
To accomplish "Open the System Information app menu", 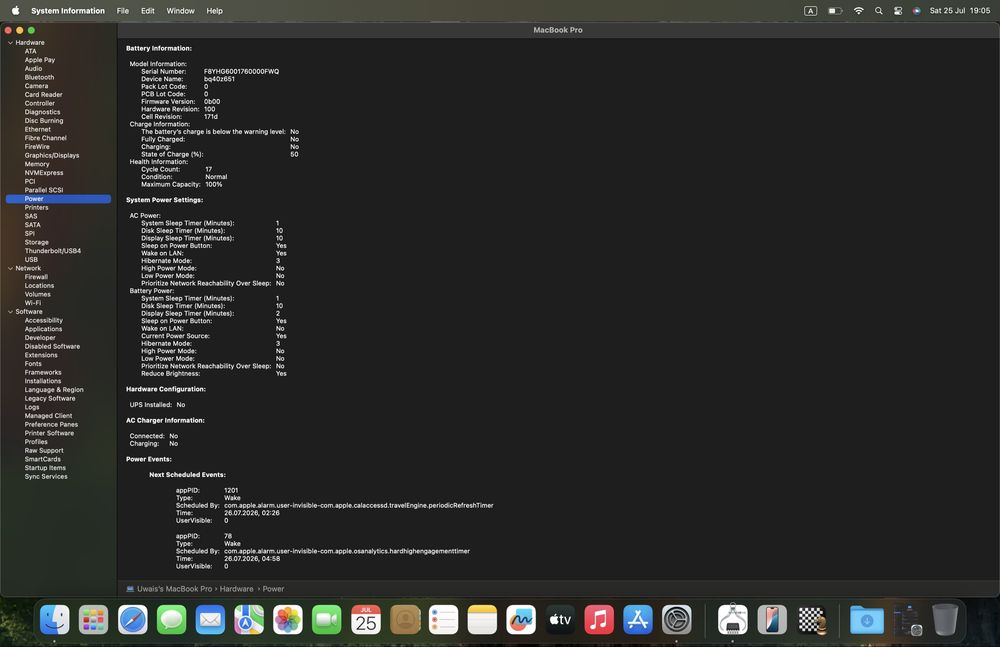I will tap(68, 11).
